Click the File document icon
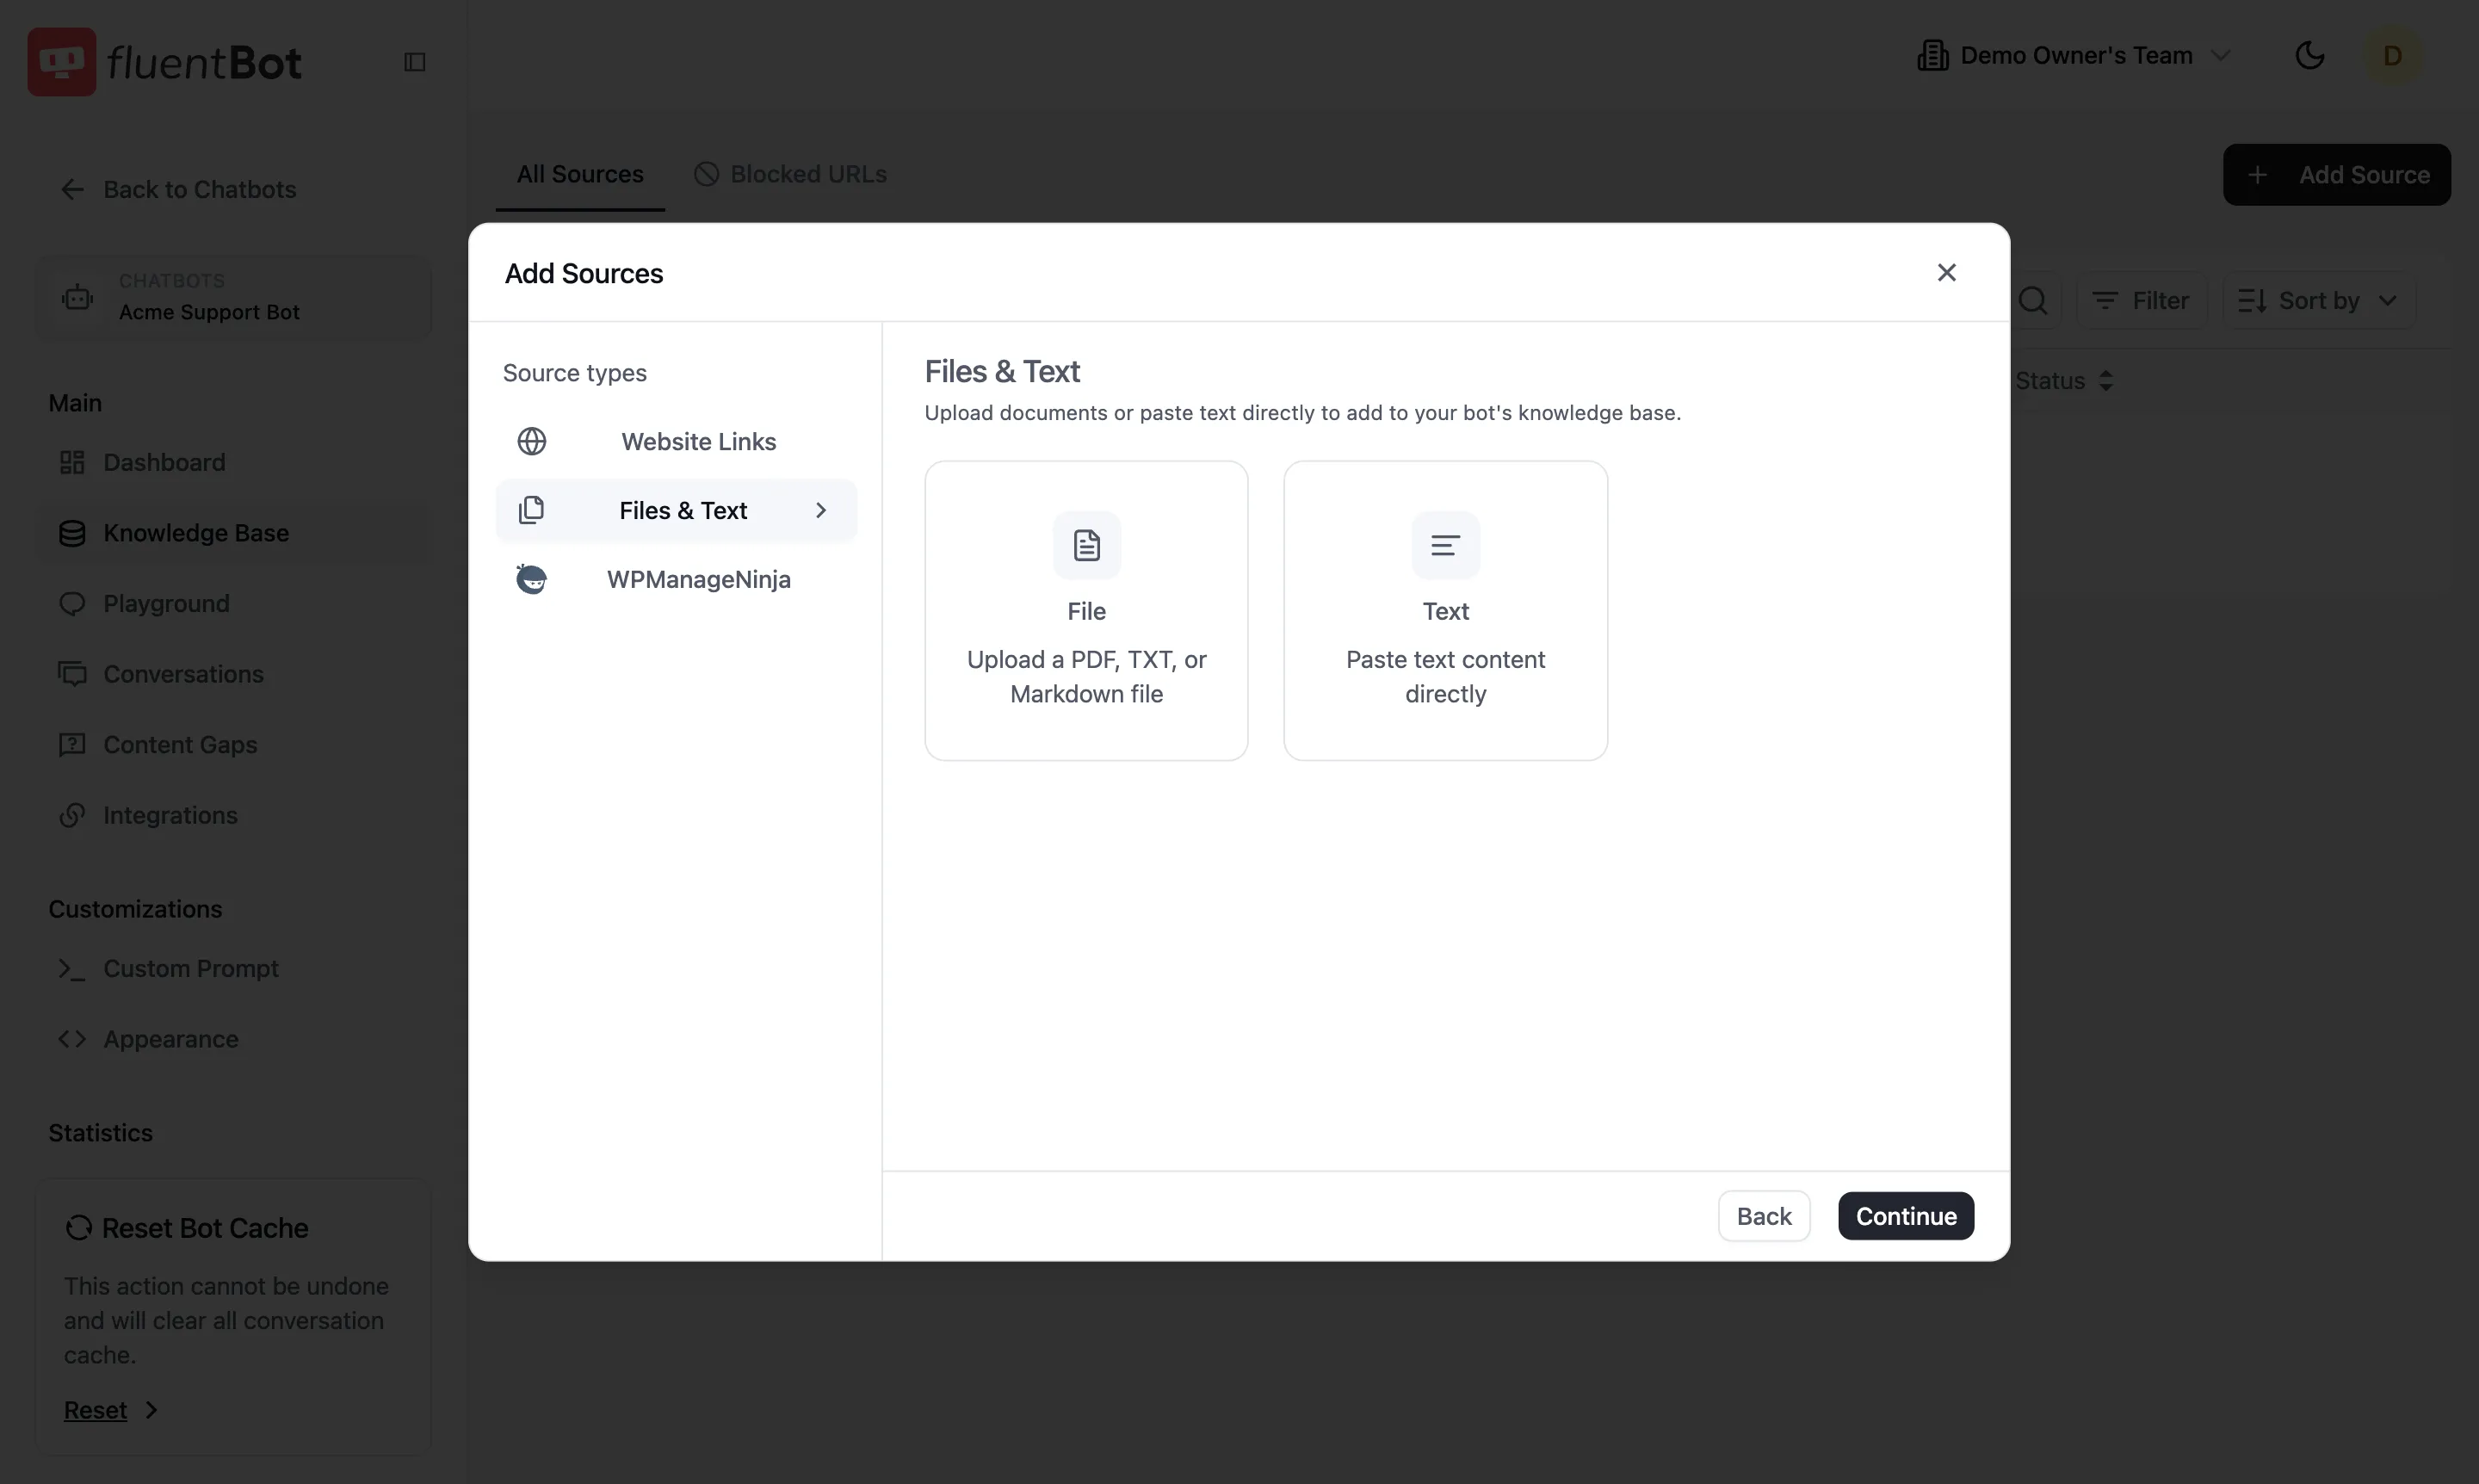This screenshot has height=1484, width=2479. click(1086, 545)
